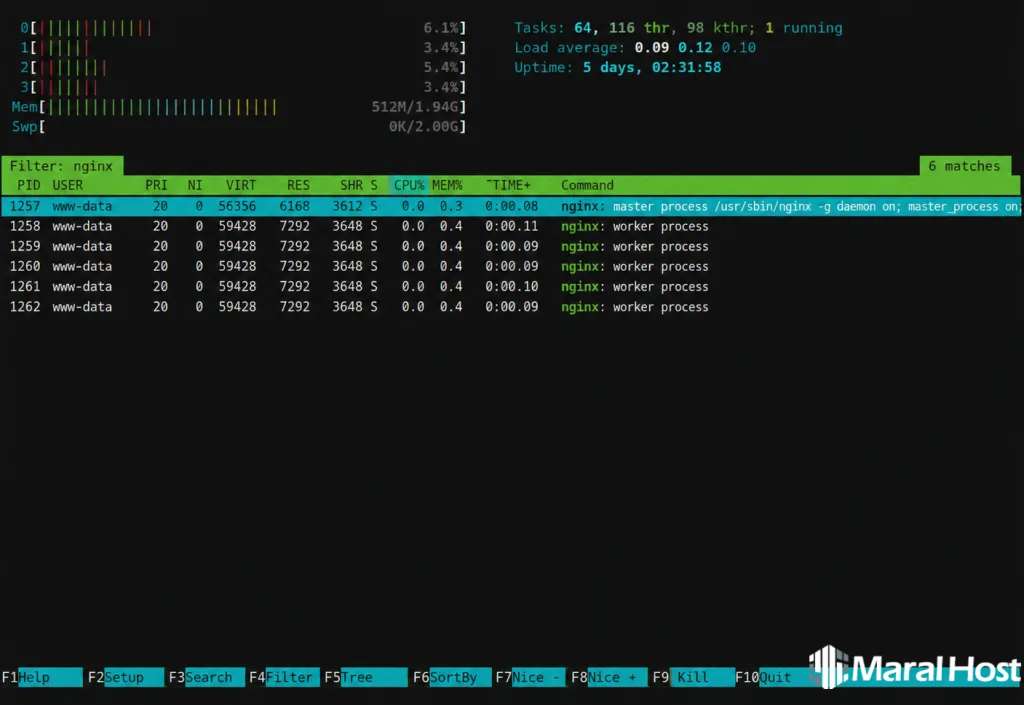Select worker process row PID 1259
This screenshot has height=705, width=1024.
(x=511, y=247)
